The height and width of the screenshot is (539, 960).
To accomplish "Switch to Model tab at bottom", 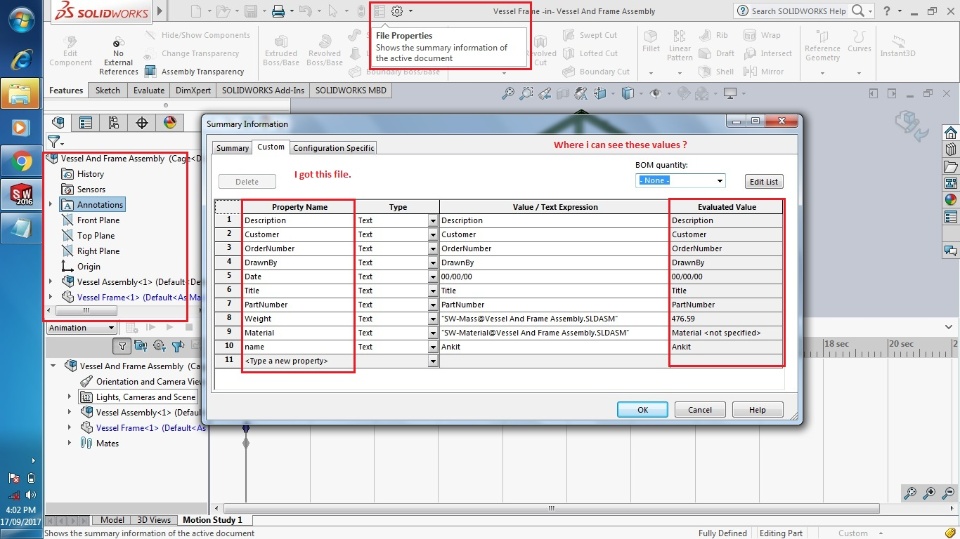I will pyautogui.click(x=112, y=520).
